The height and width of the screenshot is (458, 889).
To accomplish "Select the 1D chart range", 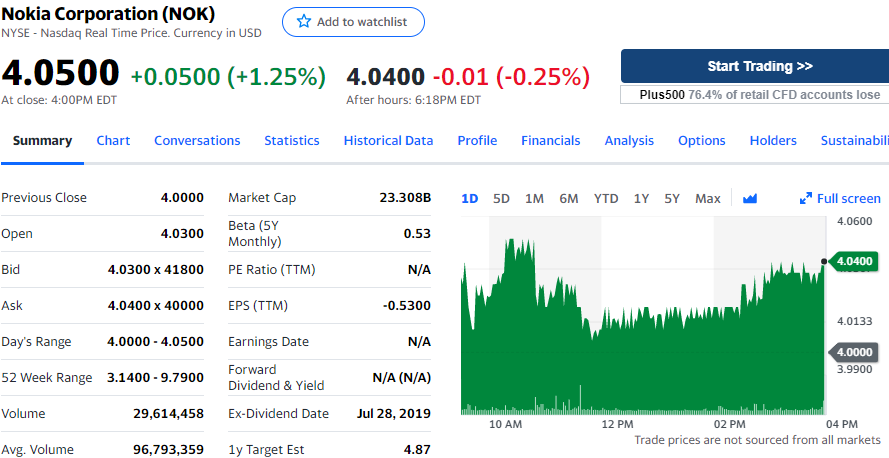I will click(x=470, y=199).
